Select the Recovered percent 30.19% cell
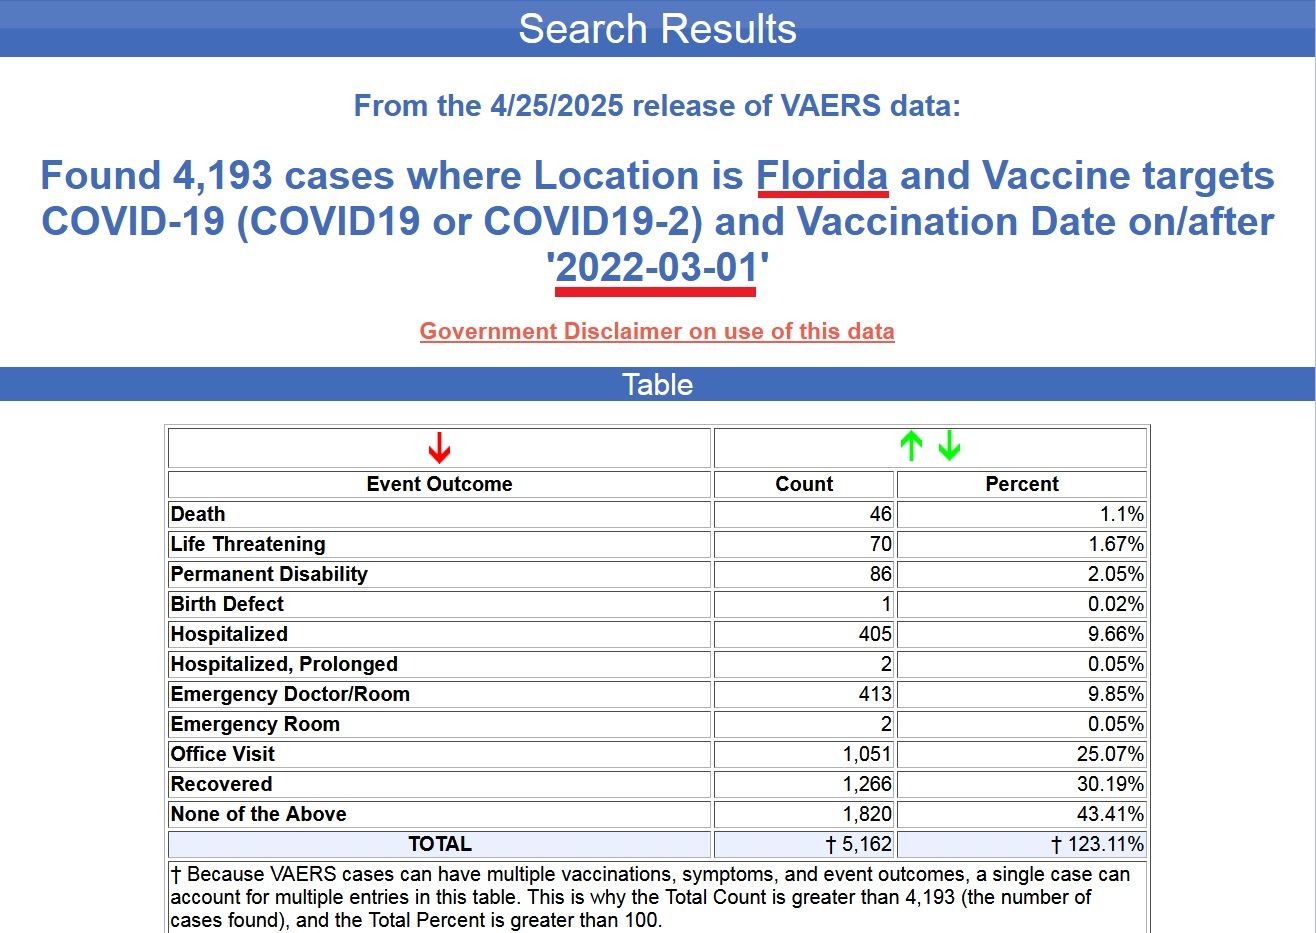Viewport: 1316px width, 933px height. click(x=1110, y=784)
